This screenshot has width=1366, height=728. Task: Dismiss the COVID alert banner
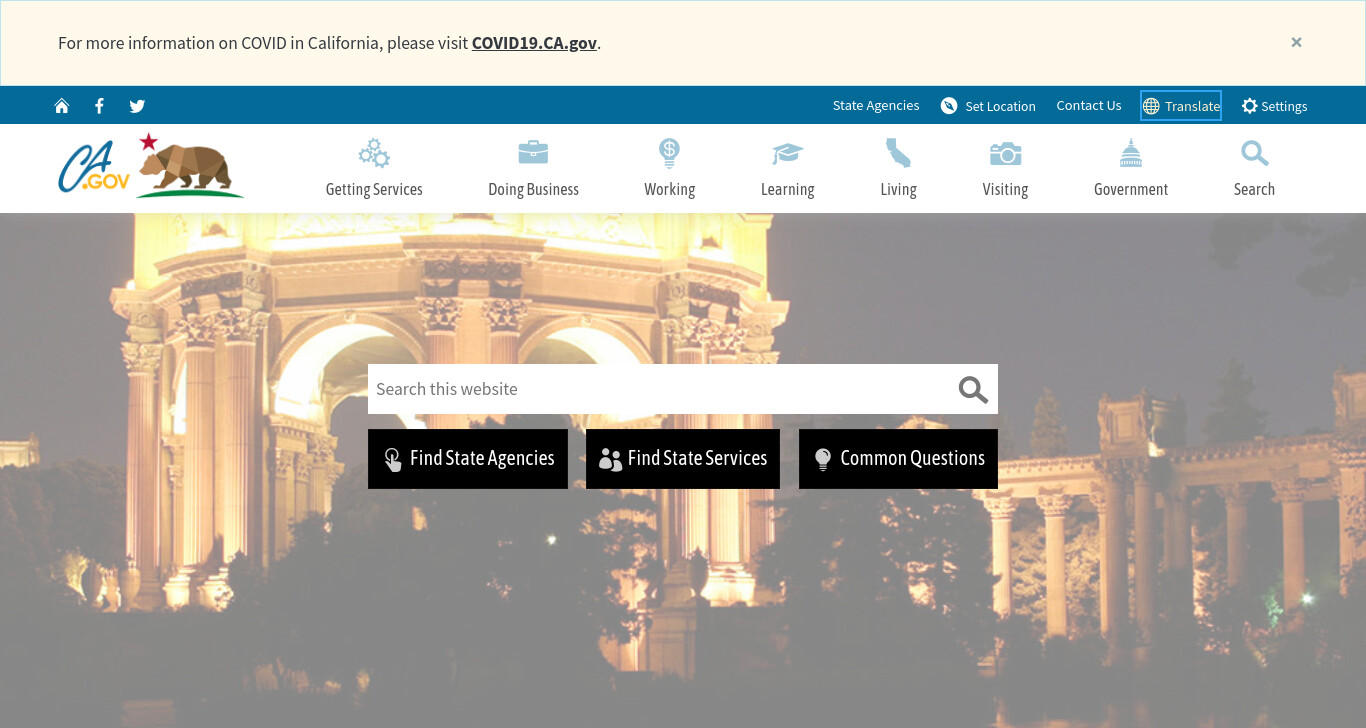(1296, 42)
